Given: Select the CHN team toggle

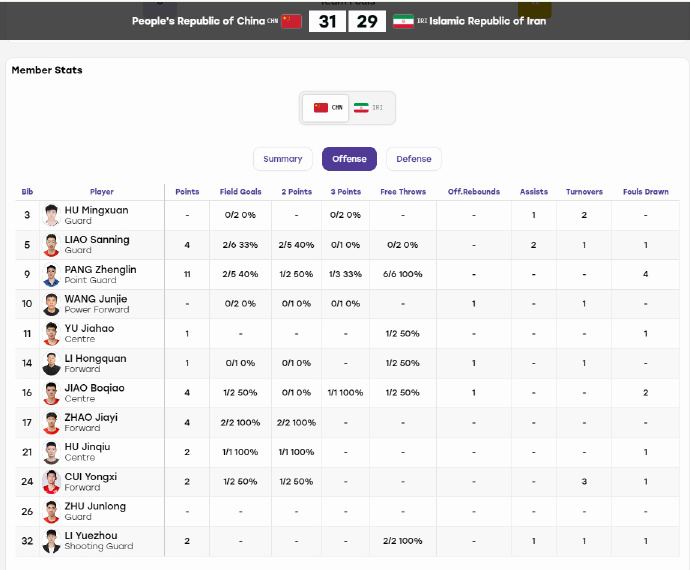Looking at the screenshot, I should (x=326, y=108).
